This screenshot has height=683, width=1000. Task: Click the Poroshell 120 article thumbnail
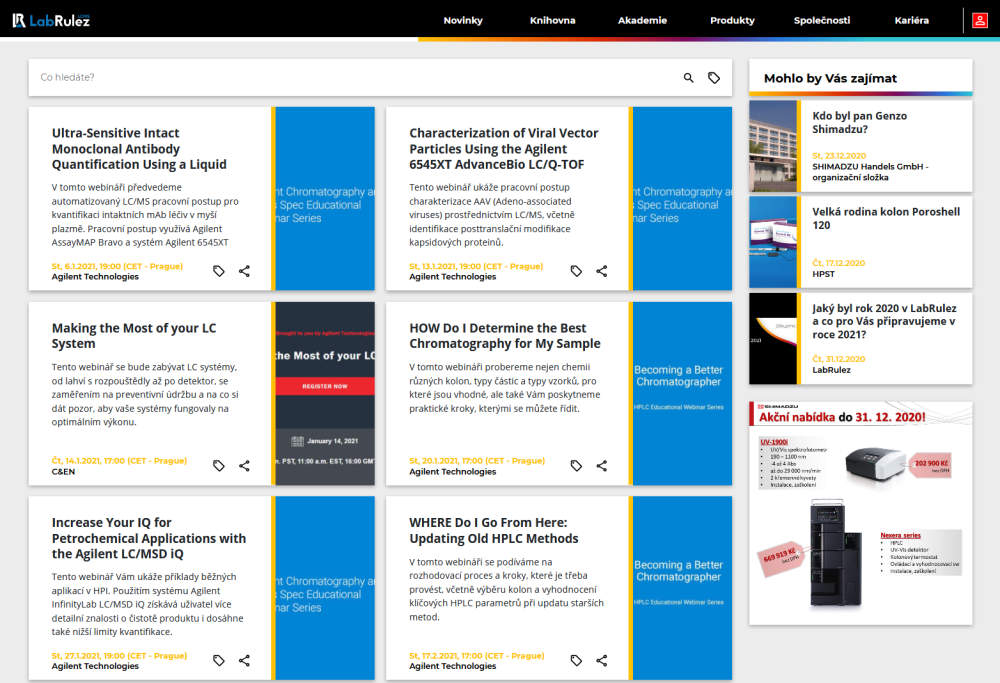tap(773, 242)
